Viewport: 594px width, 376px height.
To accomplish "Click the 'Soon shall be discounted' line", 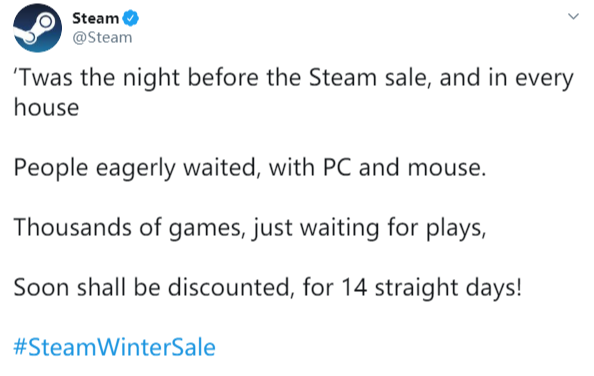I will click(268, 287).
